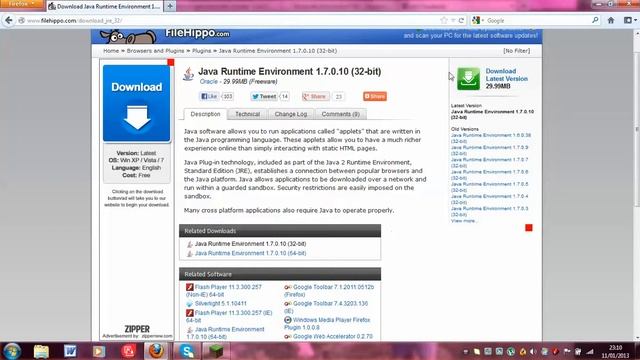Open old version Java Runtime 1.7.0.9 link
Viewport: 640px width, 360px height.
[x=489, y=150]
